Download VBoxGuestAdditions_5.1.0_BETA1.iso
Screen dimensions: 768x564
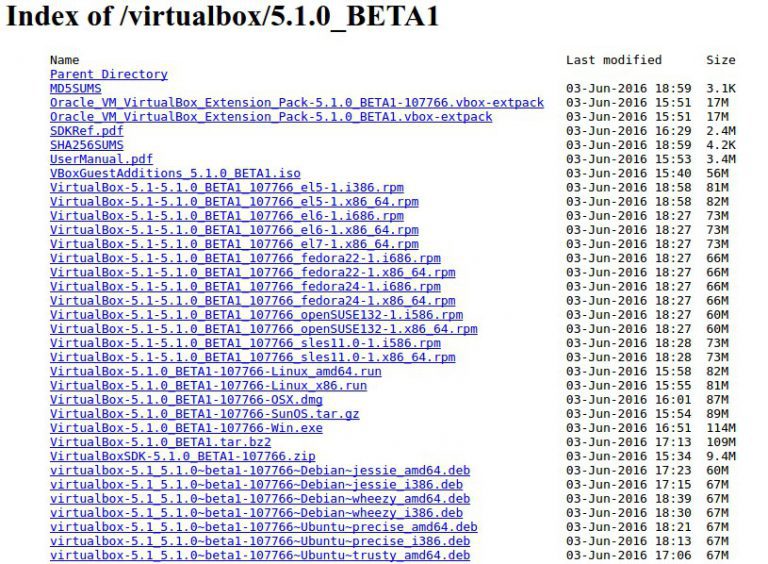(x=175, y=174)
